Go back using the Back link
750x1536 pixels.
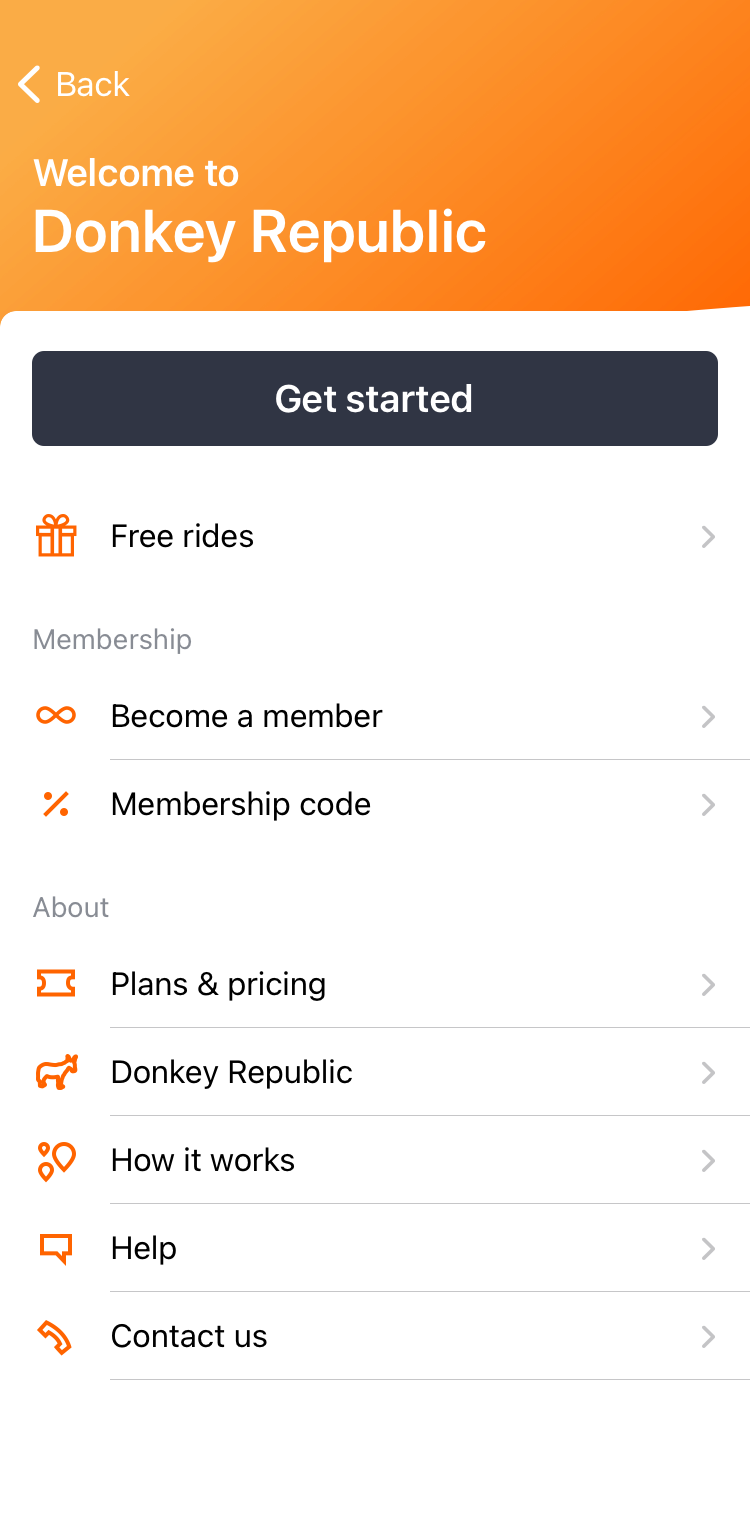point(74,84)
